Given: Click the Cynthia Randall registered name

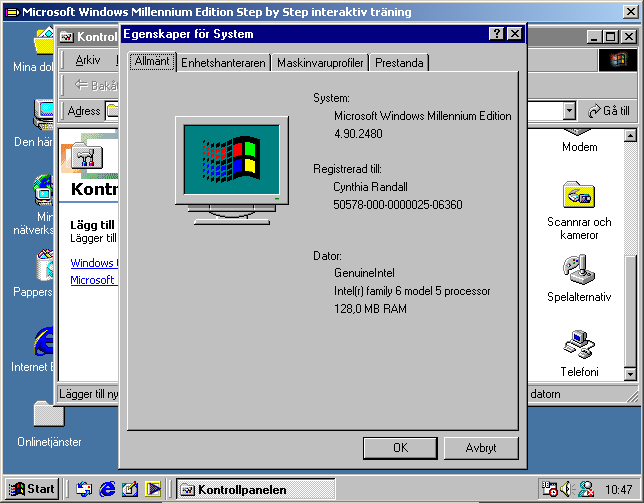Looking at the screenshot, I should coord(370,187).
